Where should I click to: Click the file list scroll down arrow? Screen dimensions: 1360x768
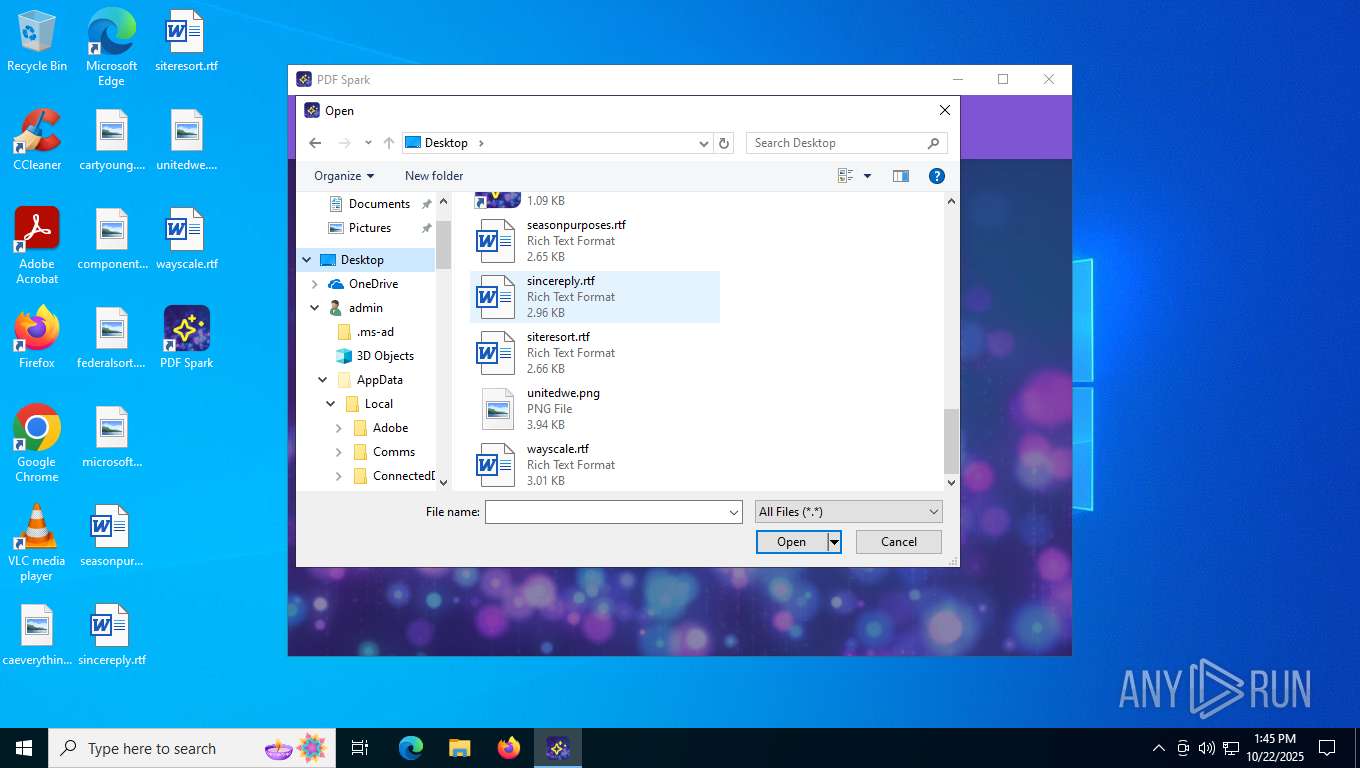pos(951,482)
